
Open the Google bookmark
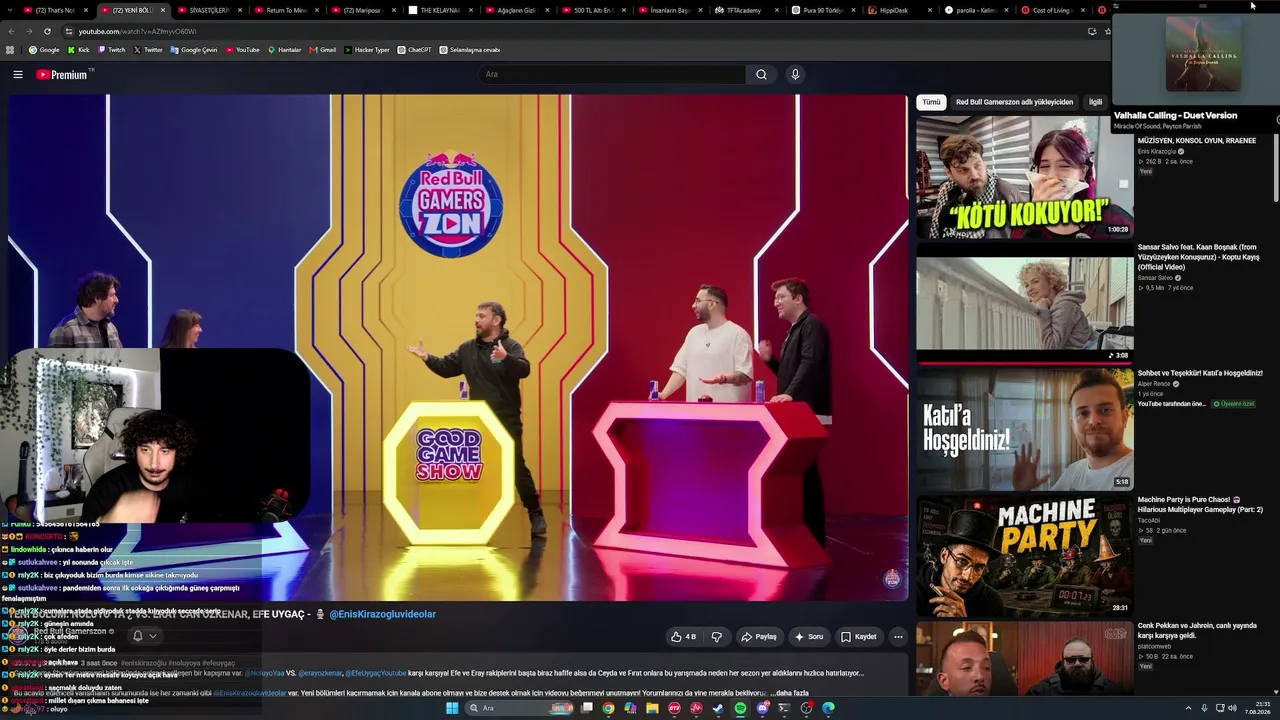coord(44,50)
